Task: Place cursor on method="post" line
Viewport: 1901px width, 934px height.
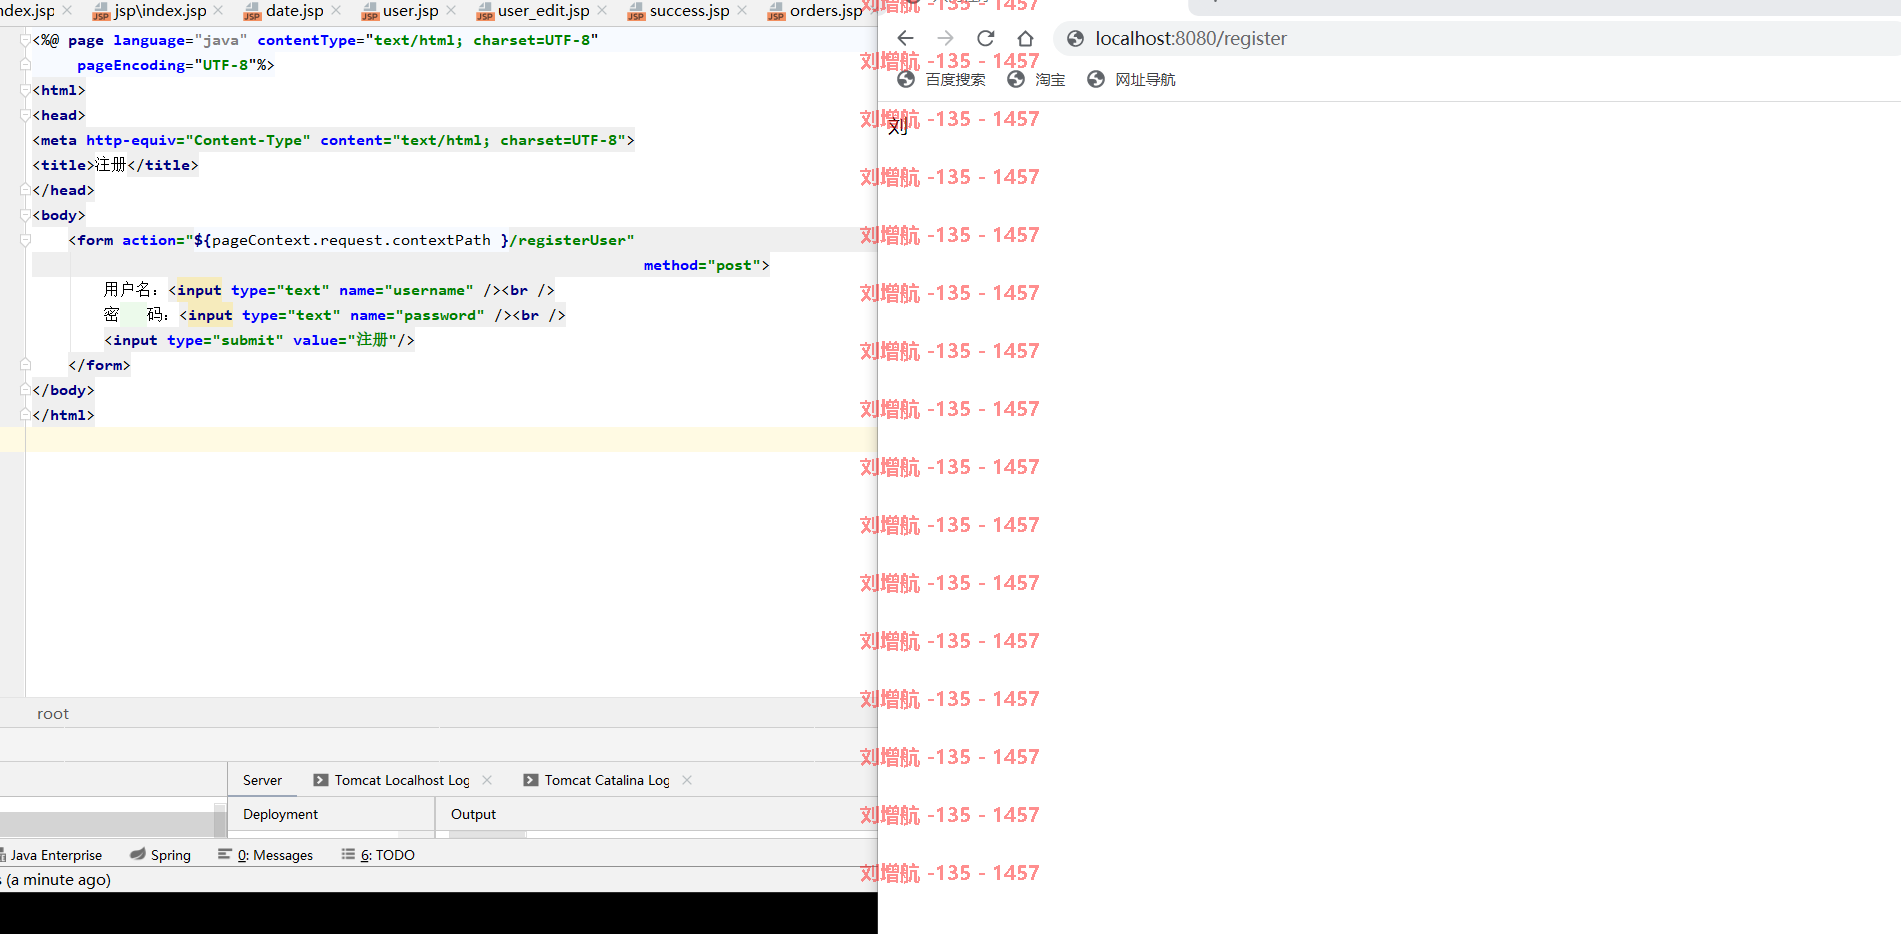Action: pos(706,265)
